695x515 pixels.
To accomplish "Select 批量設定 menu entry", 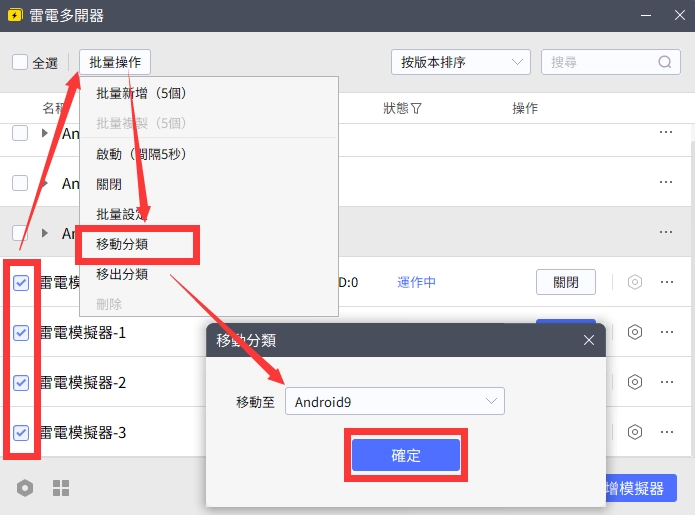I will coord(122,214).
